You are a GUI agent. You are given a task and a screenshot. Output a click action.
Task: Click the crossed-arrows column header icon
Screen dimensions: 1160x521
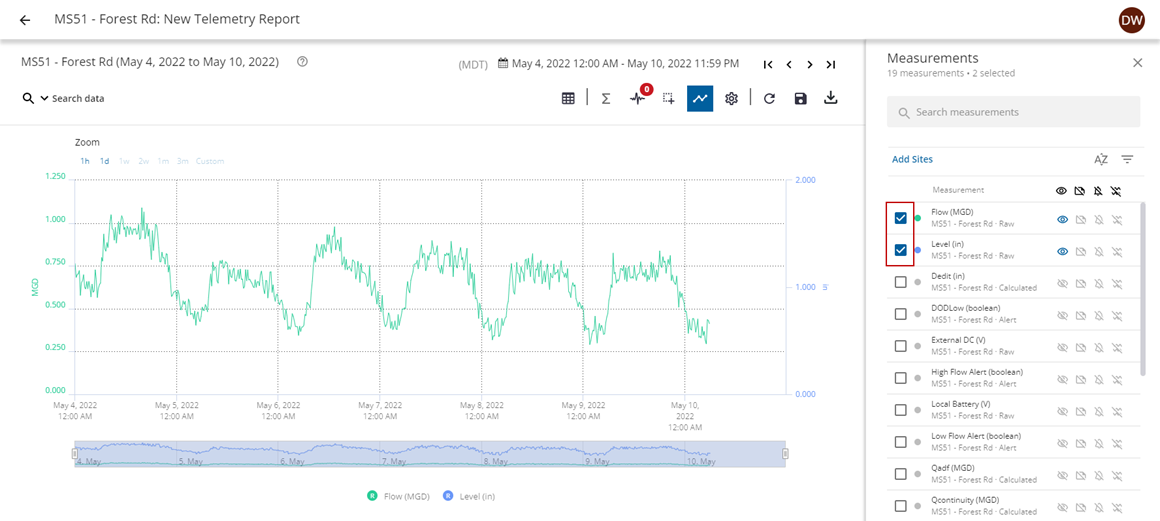click(1116, 191)
